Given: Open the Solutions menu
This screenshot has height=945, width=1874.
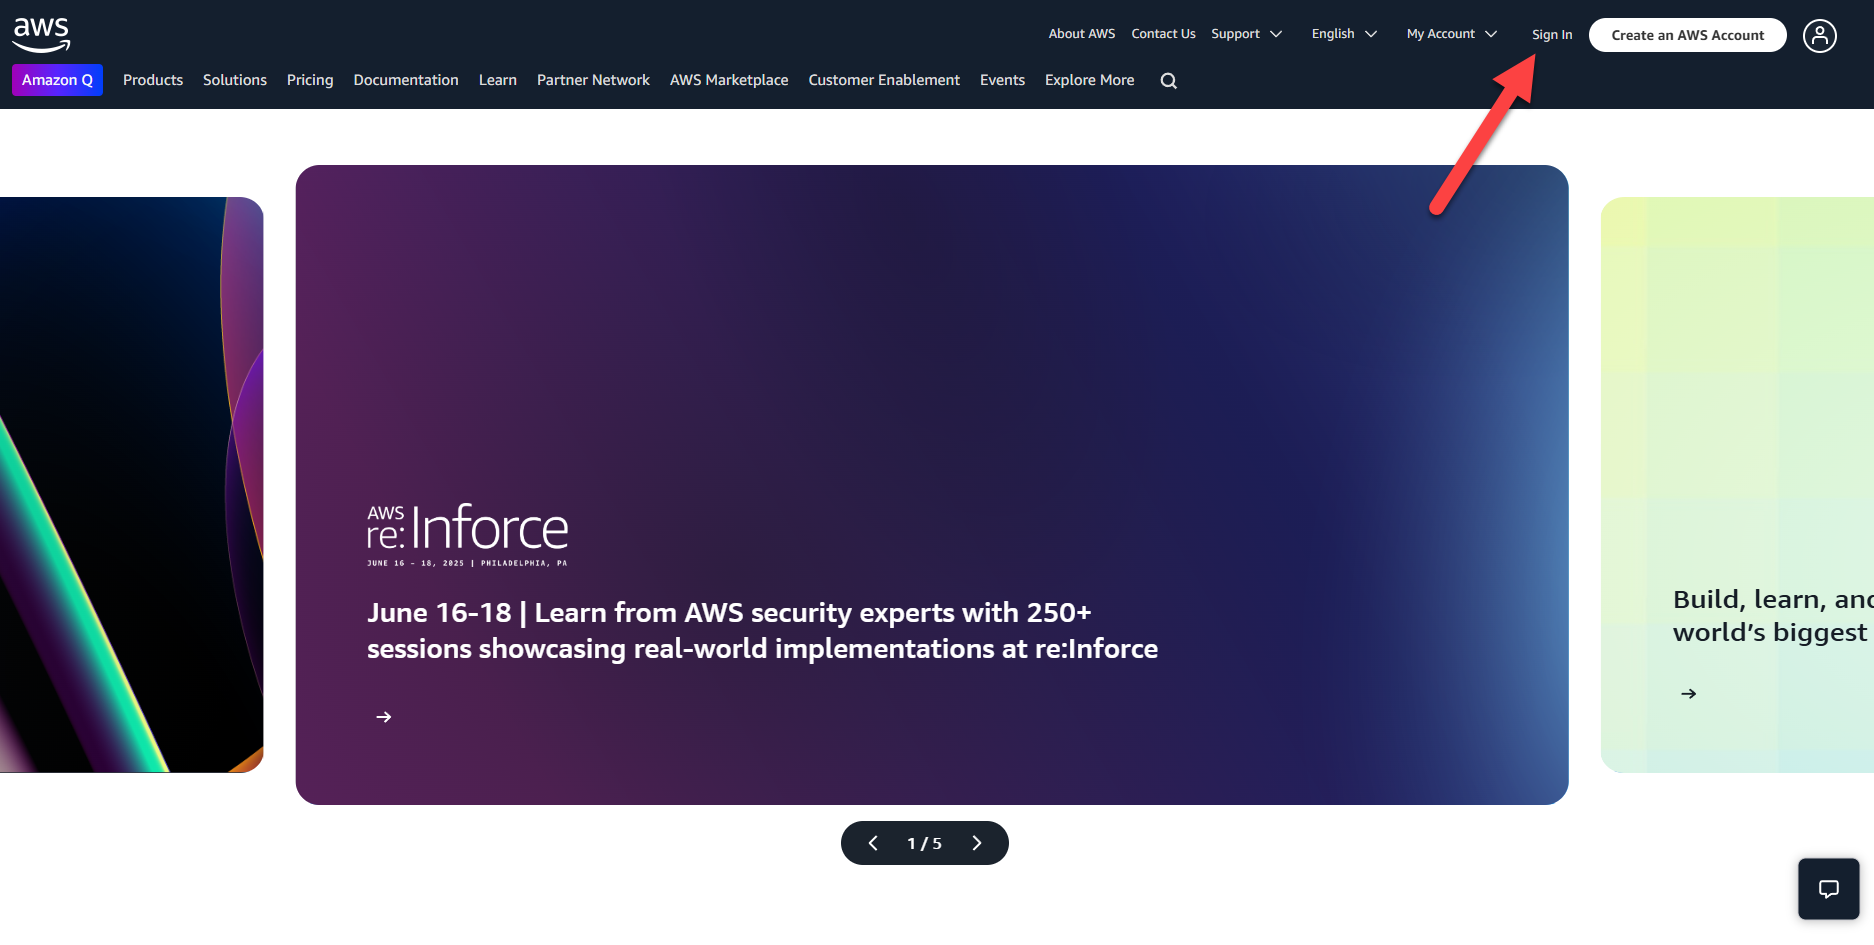Looking at the screenshot, I should (235, 80).
